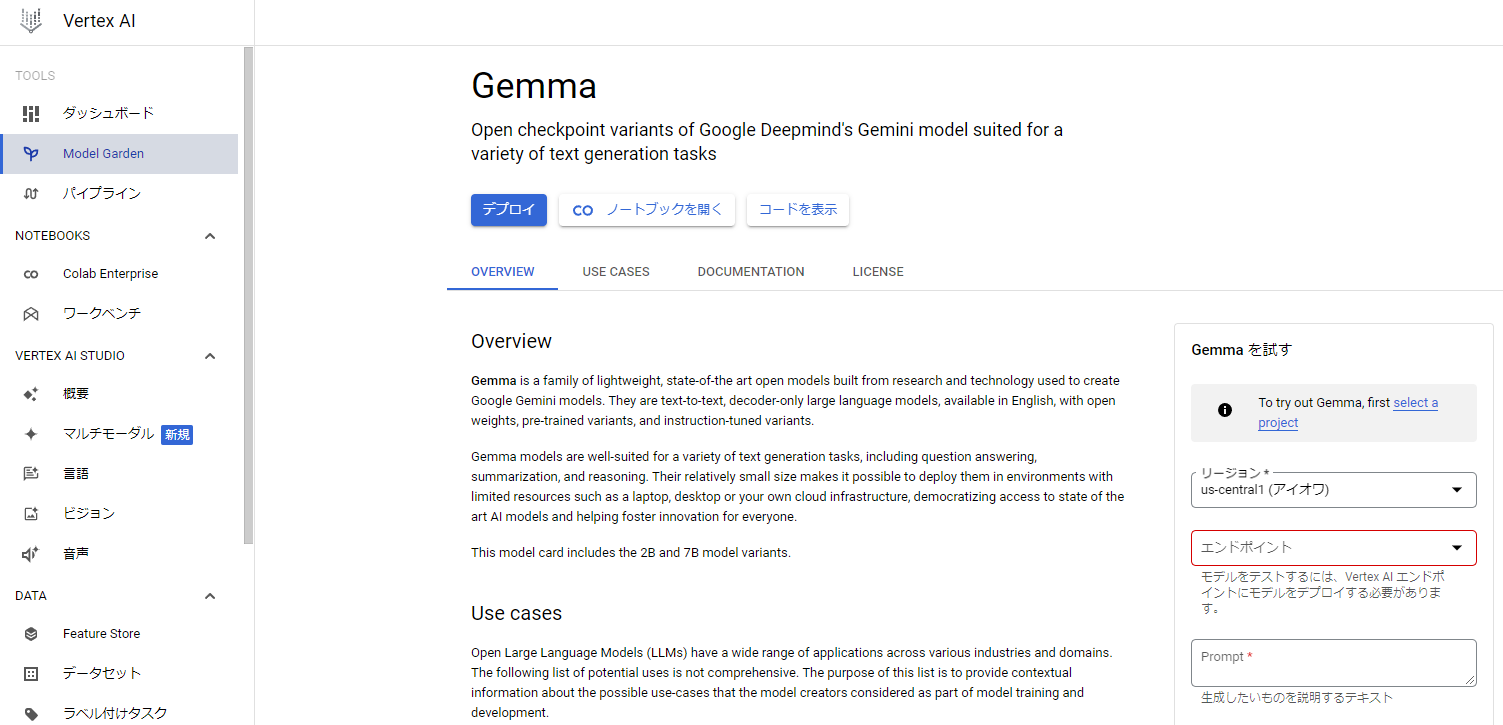Click the Vertex AI logo icon

[x=31, y=21]
